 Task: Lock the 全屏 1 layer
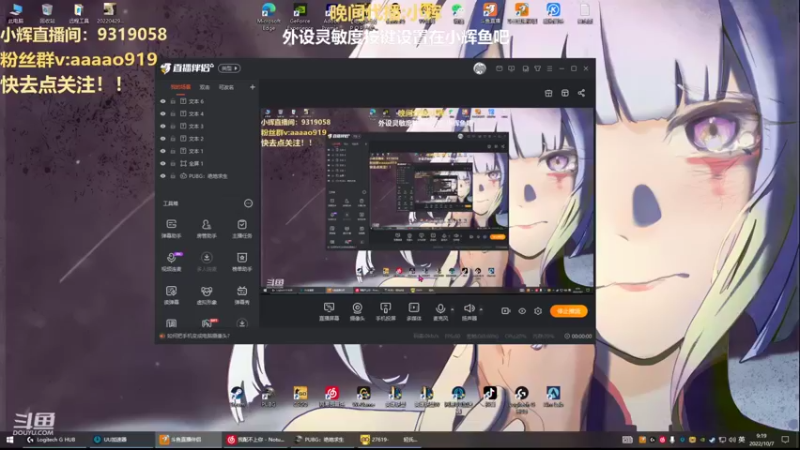(173, 163)
